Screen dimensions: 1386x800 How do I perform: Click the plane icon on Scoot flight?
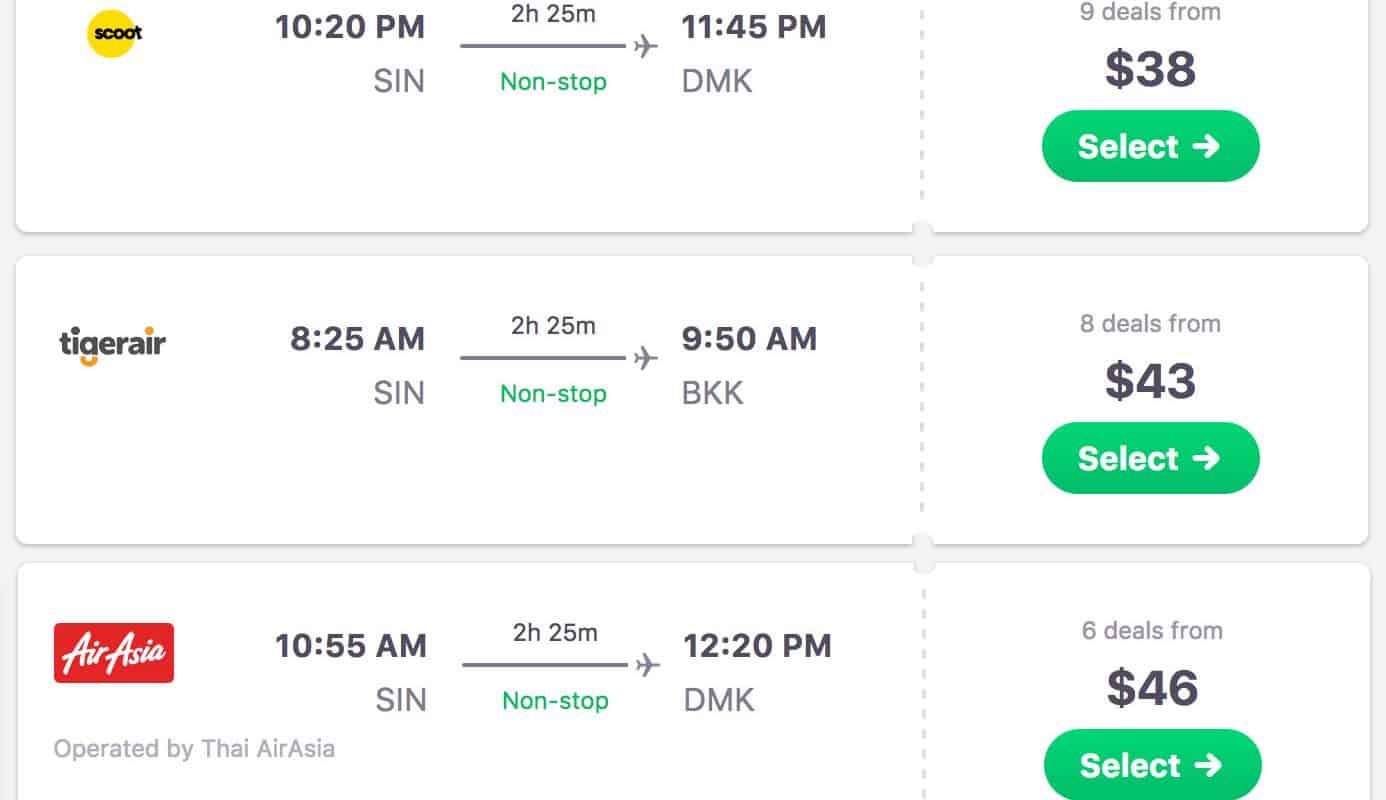[646, 46]
